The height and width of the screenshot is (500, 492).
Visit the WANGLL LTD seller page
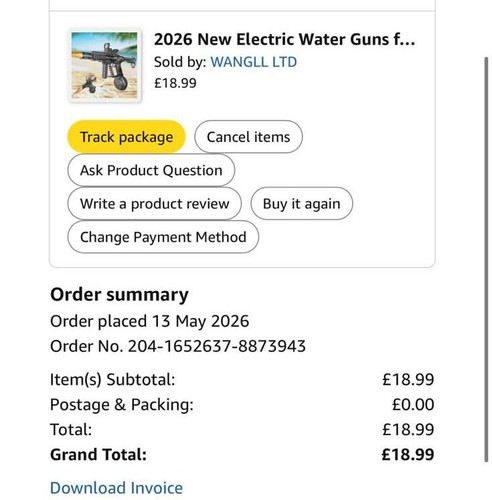(254, 62)
